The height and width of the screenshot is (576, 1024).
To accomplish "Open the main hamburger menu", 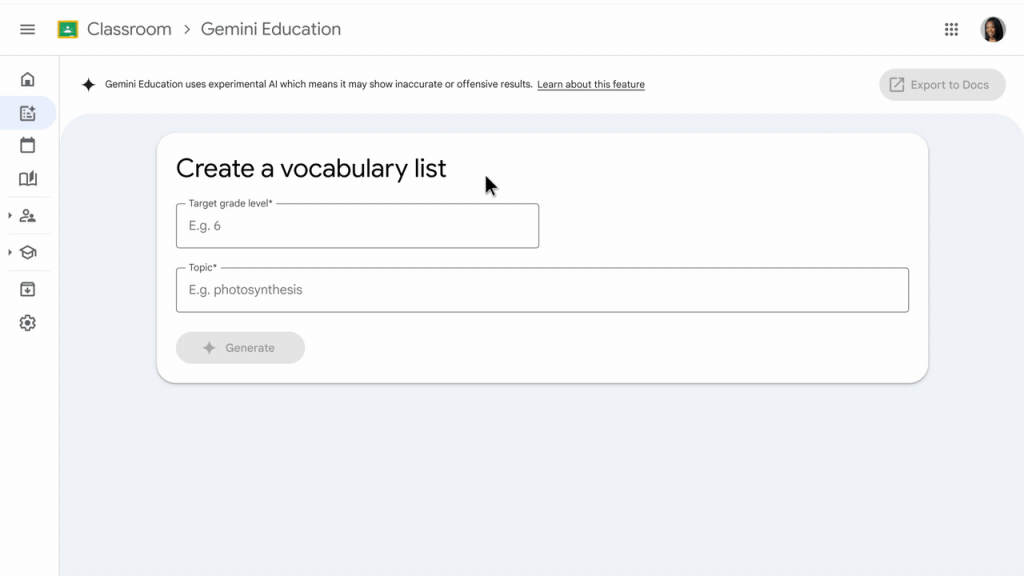I will pos(28,30).
